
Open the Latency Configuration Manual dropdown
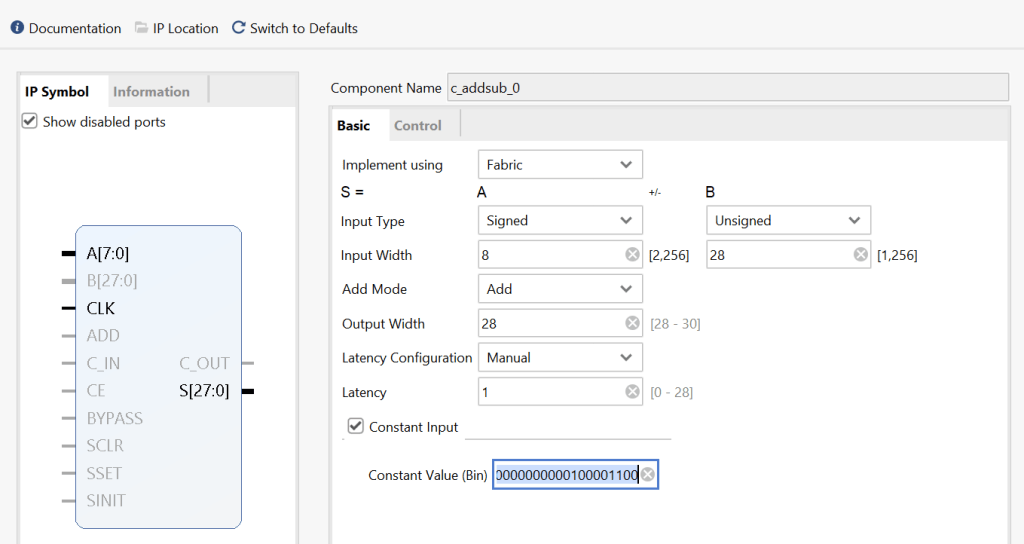pyautogui.click(x=560, y=357)
